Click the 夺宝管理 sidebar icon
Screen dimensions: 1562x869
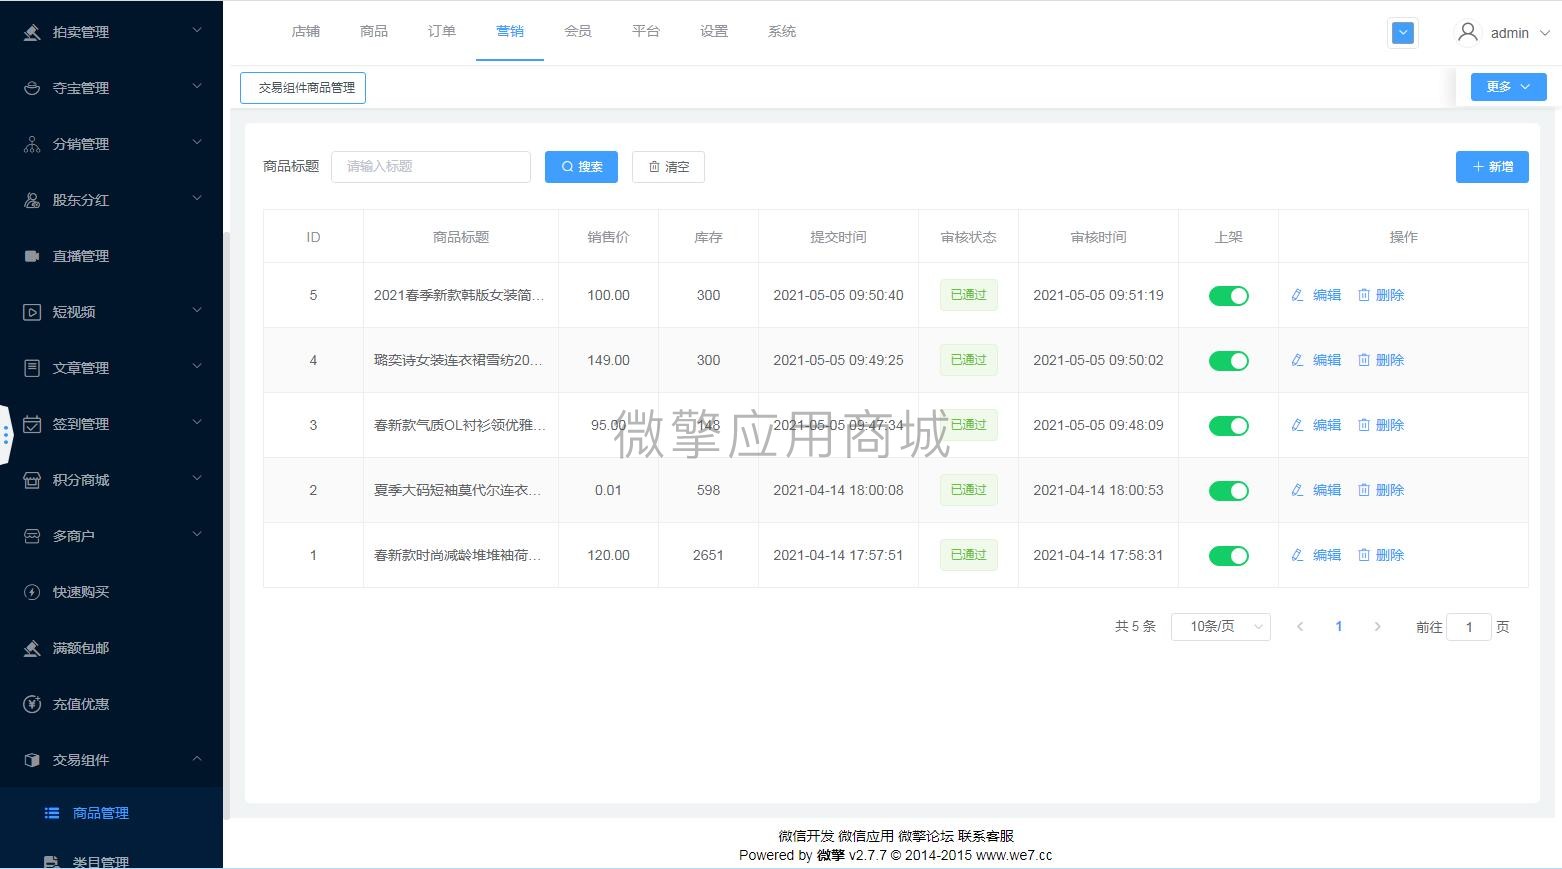[32, 88]
